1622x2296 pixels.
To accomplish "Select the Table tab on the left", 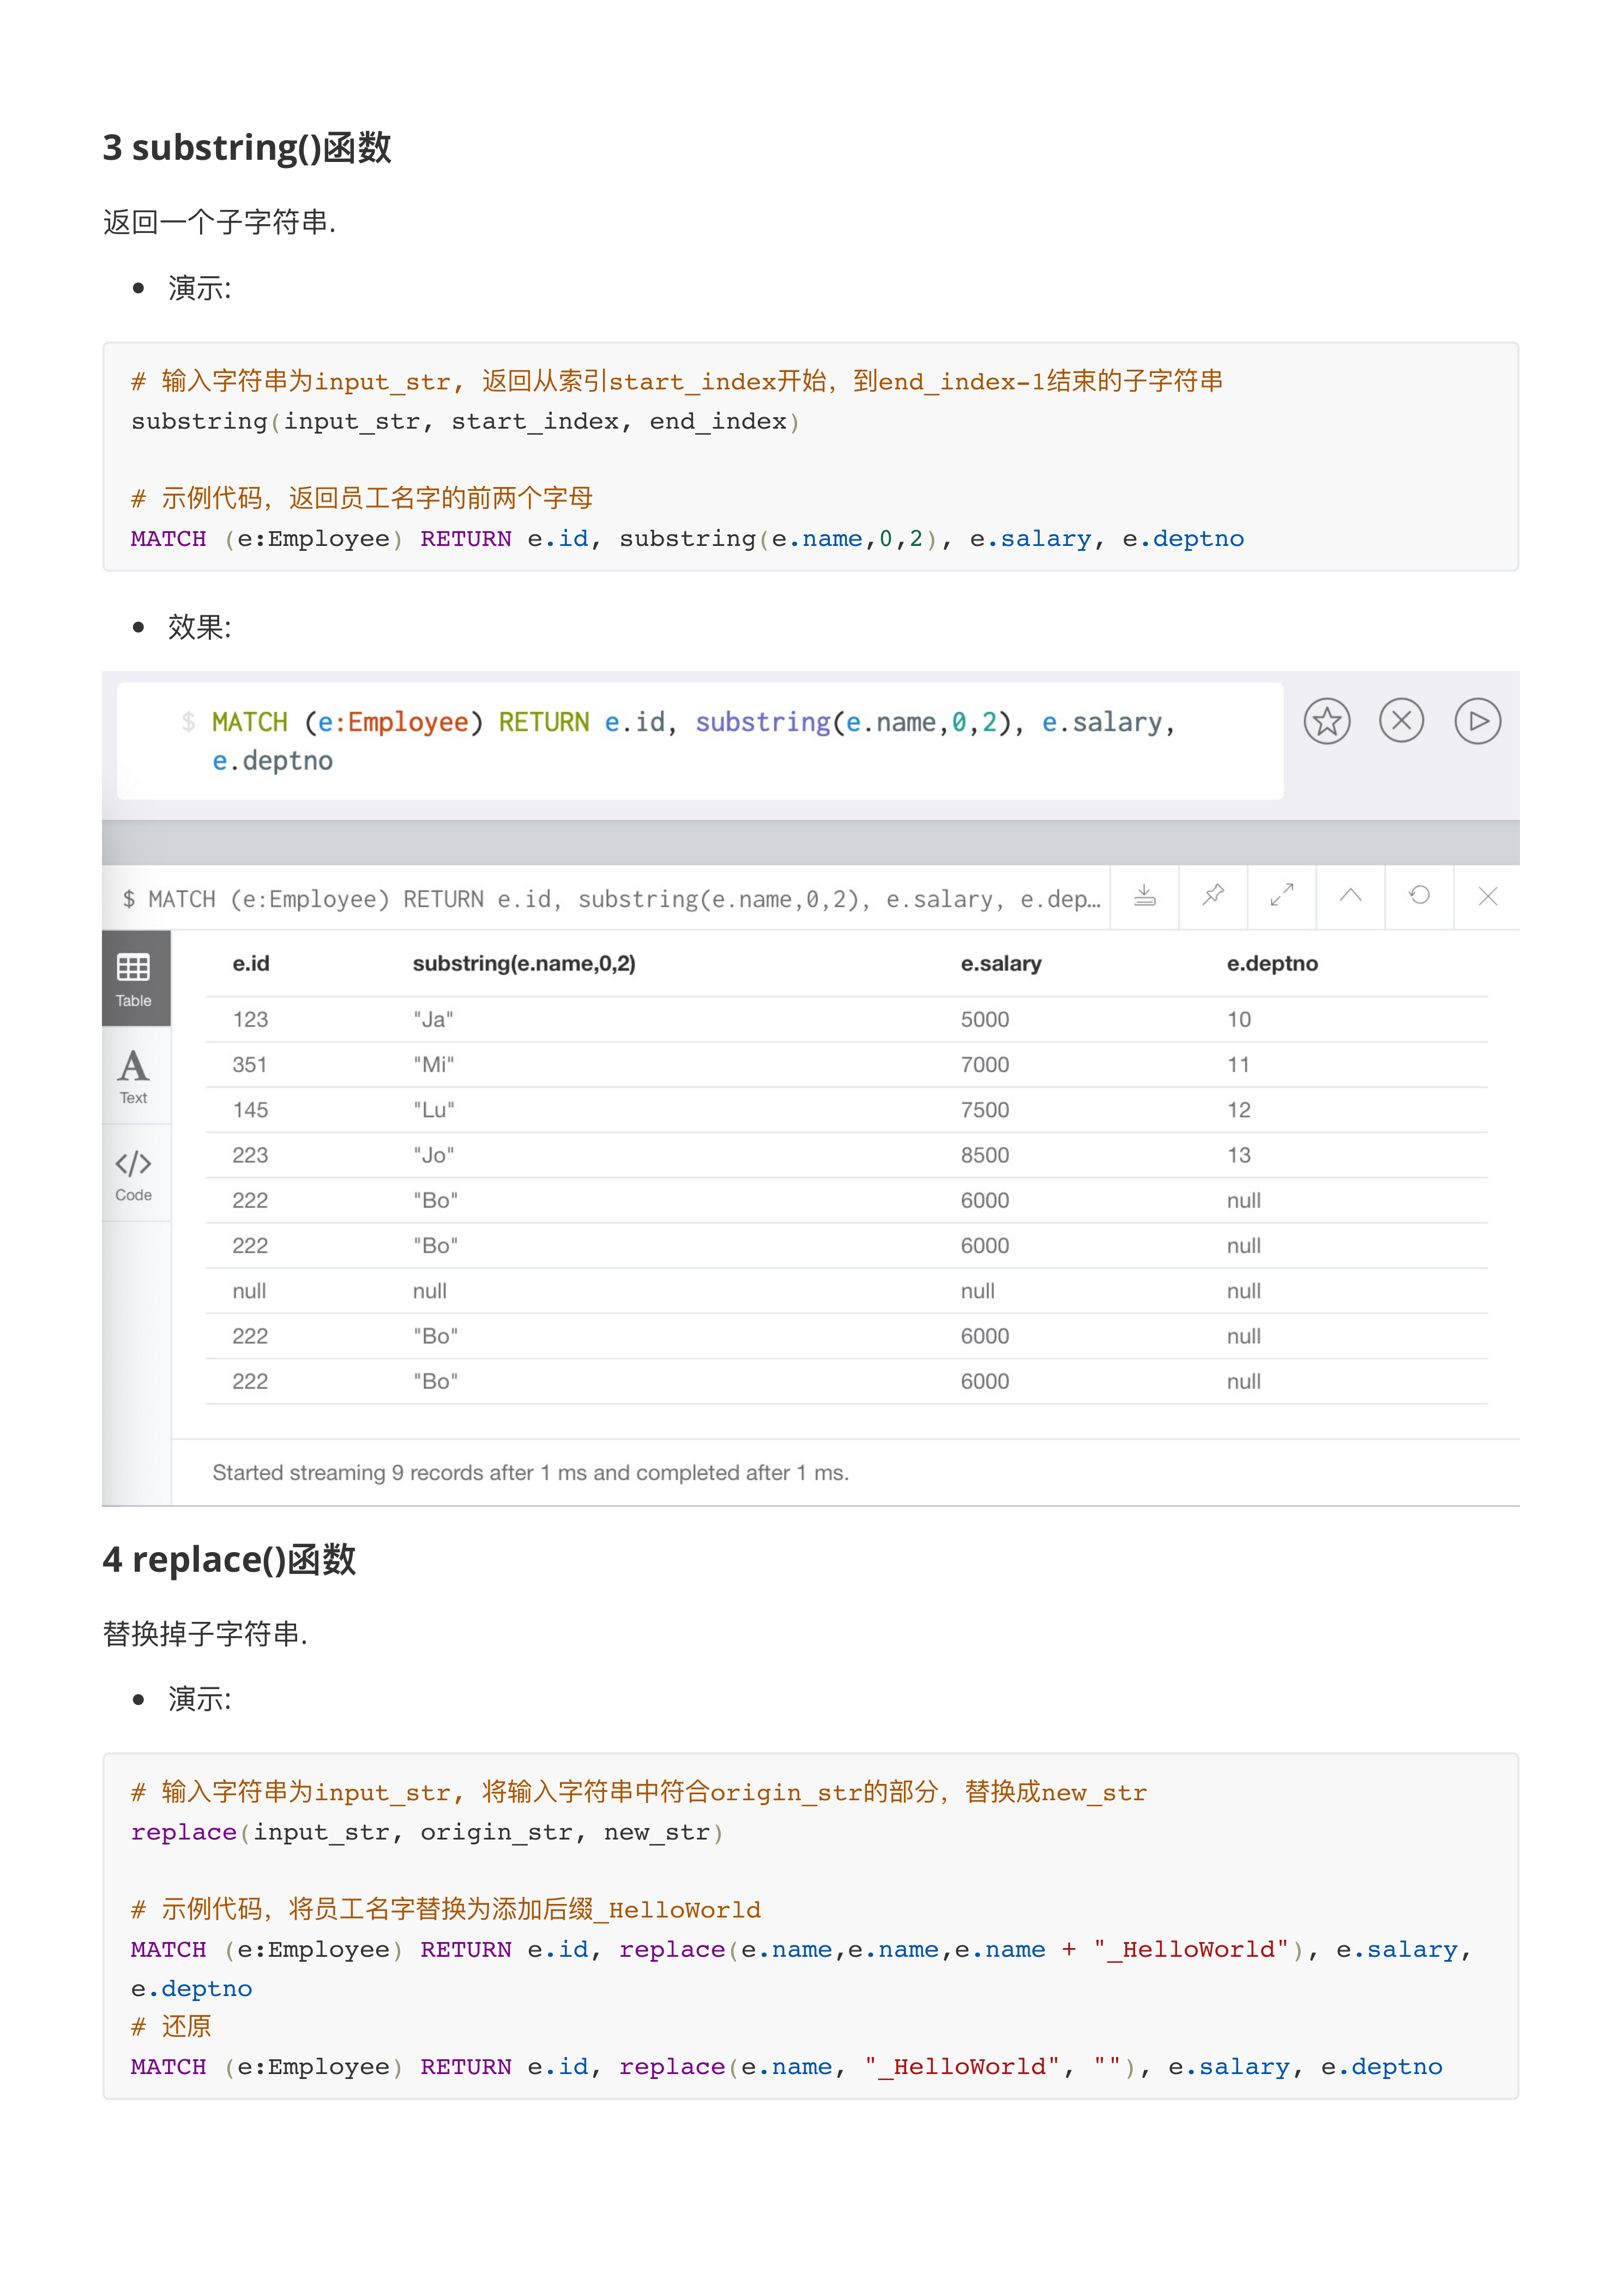I will click(134, 978).
